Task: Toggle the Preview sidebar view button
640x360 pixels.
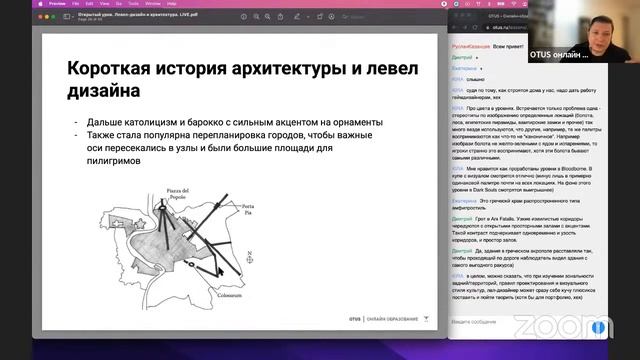Action: pos(67,17)
